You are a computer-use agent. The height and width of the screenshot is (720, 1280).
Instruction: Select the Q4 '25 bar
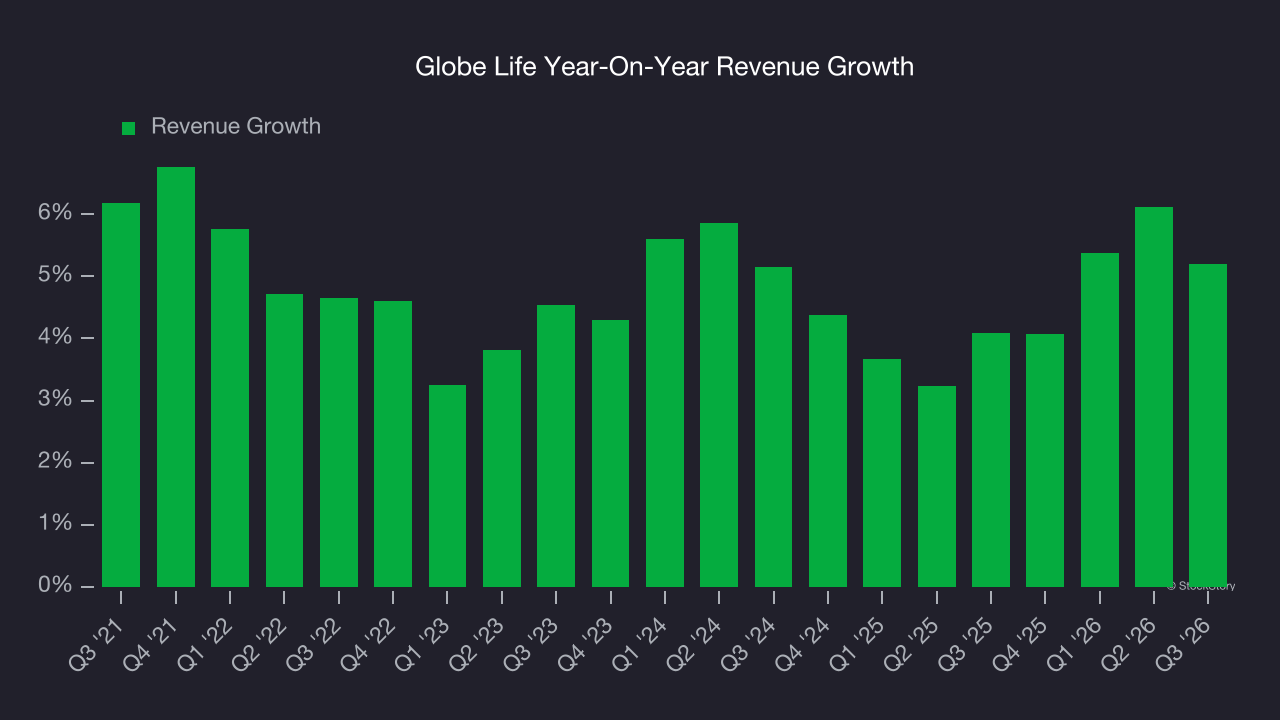click(x=1045, y=460)
